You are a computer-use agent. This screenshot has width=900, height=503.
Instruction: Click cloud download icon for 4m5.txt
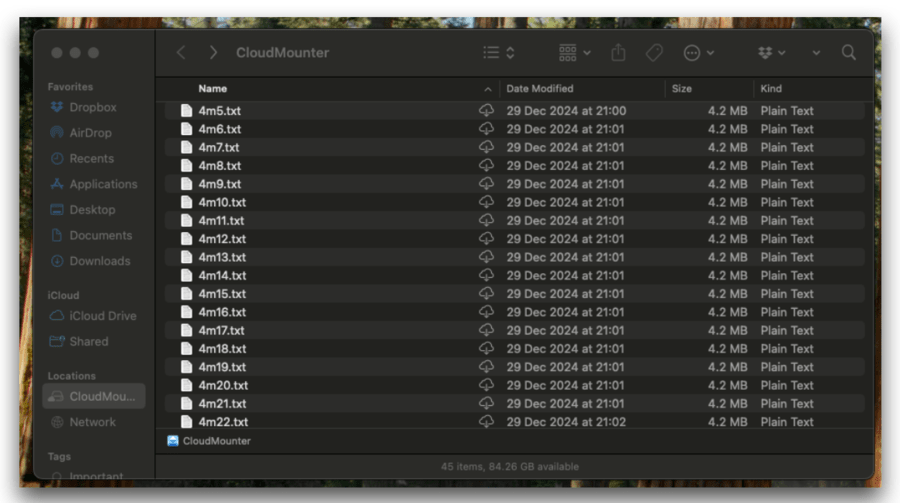coord(486,111)
